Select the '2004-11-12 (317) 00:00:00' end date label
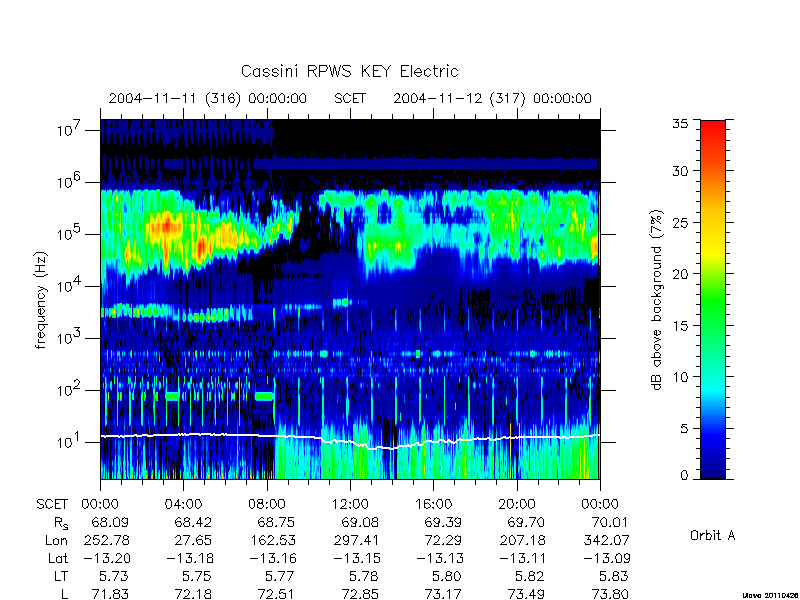 click(492, 98)
